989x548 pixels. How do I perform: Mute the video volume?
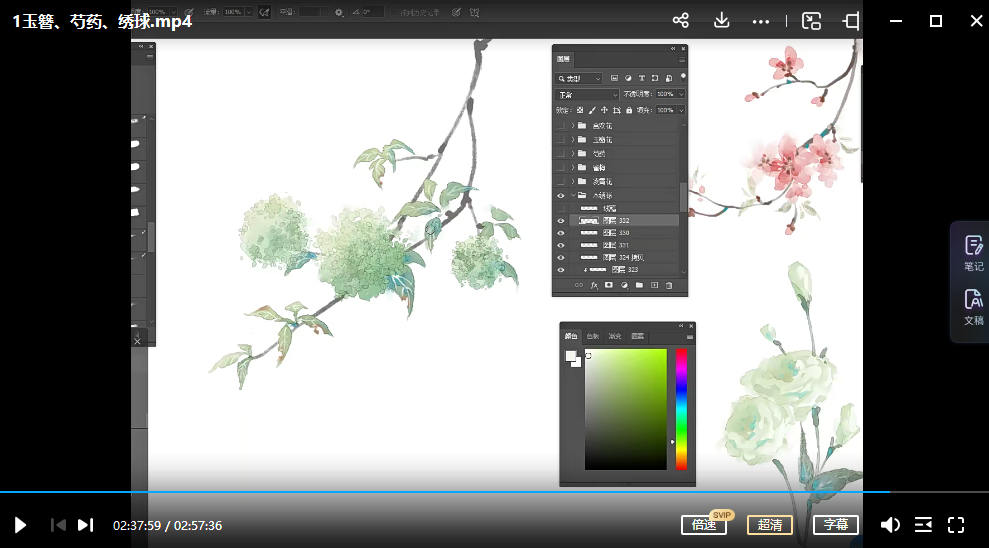pos(889,525)
